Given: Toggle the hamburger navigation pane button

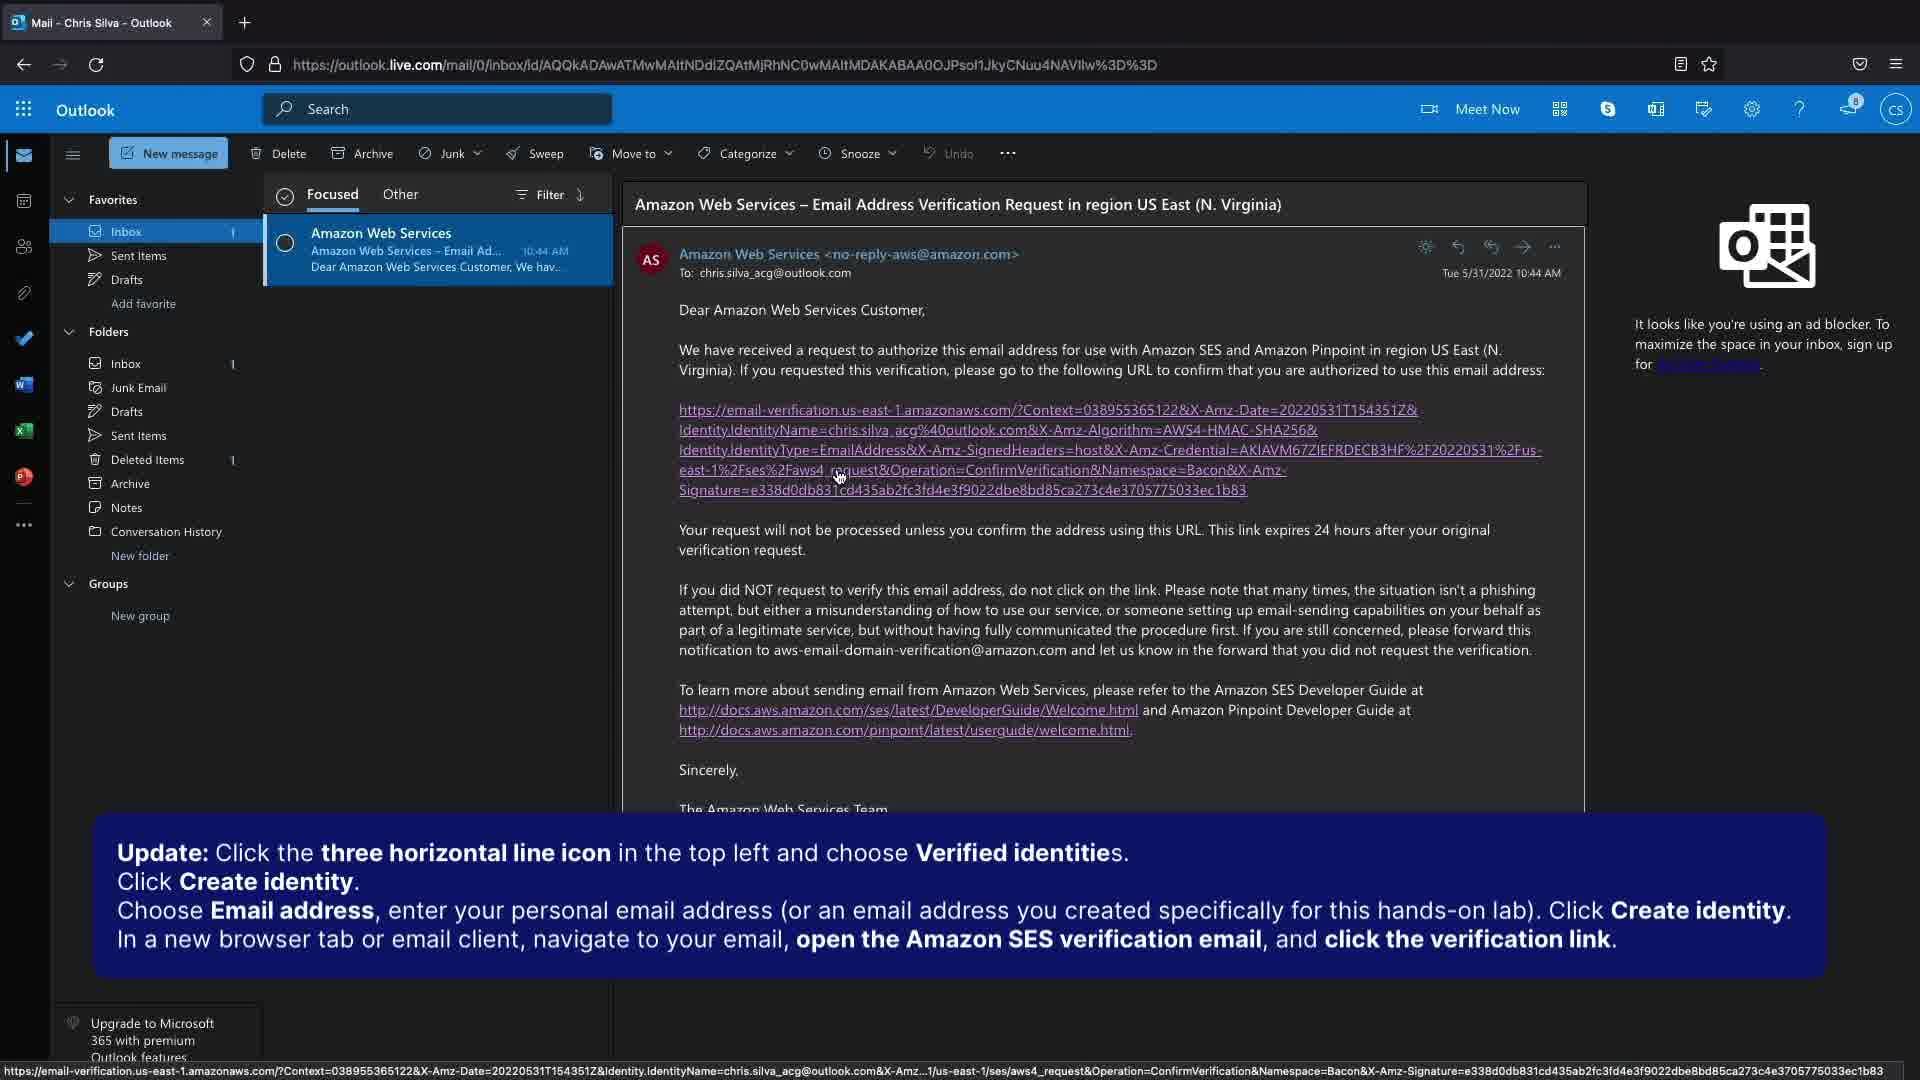Looking at the screenshot, I should pyautogui.click(x=73, y=154).
